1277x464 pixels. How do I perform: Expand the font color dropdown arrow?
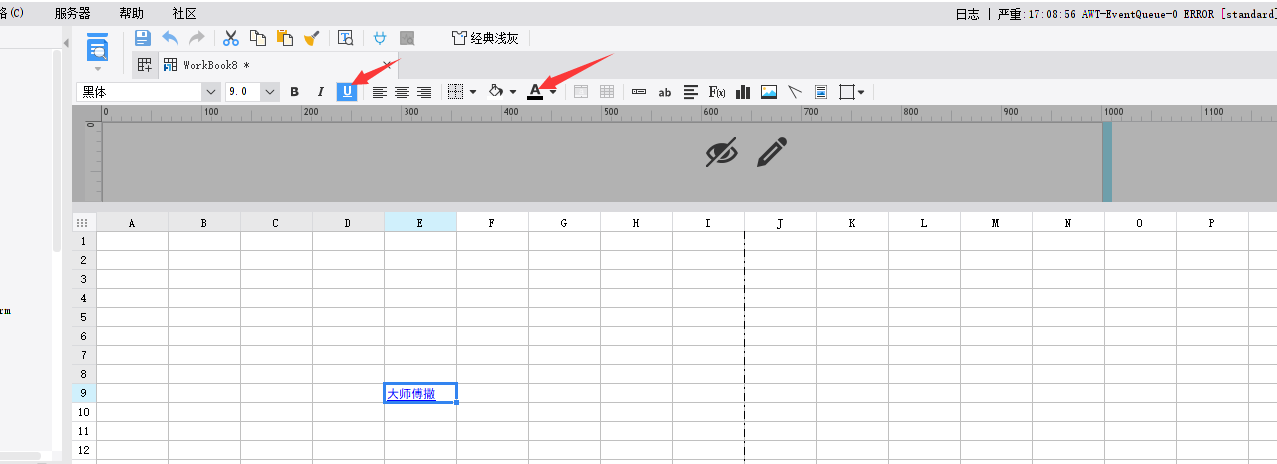[x=553, y=92]
